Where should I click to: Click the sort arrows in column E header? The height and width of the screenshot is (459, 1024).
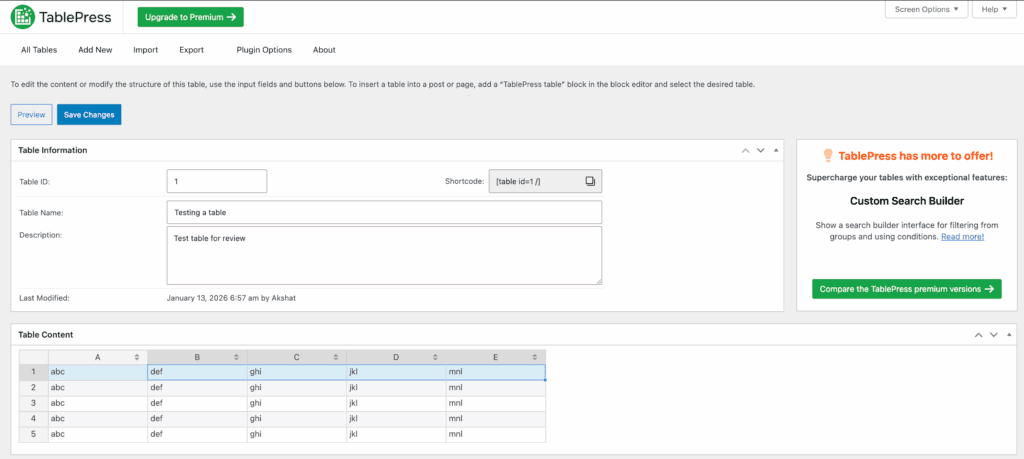[535, 357]
